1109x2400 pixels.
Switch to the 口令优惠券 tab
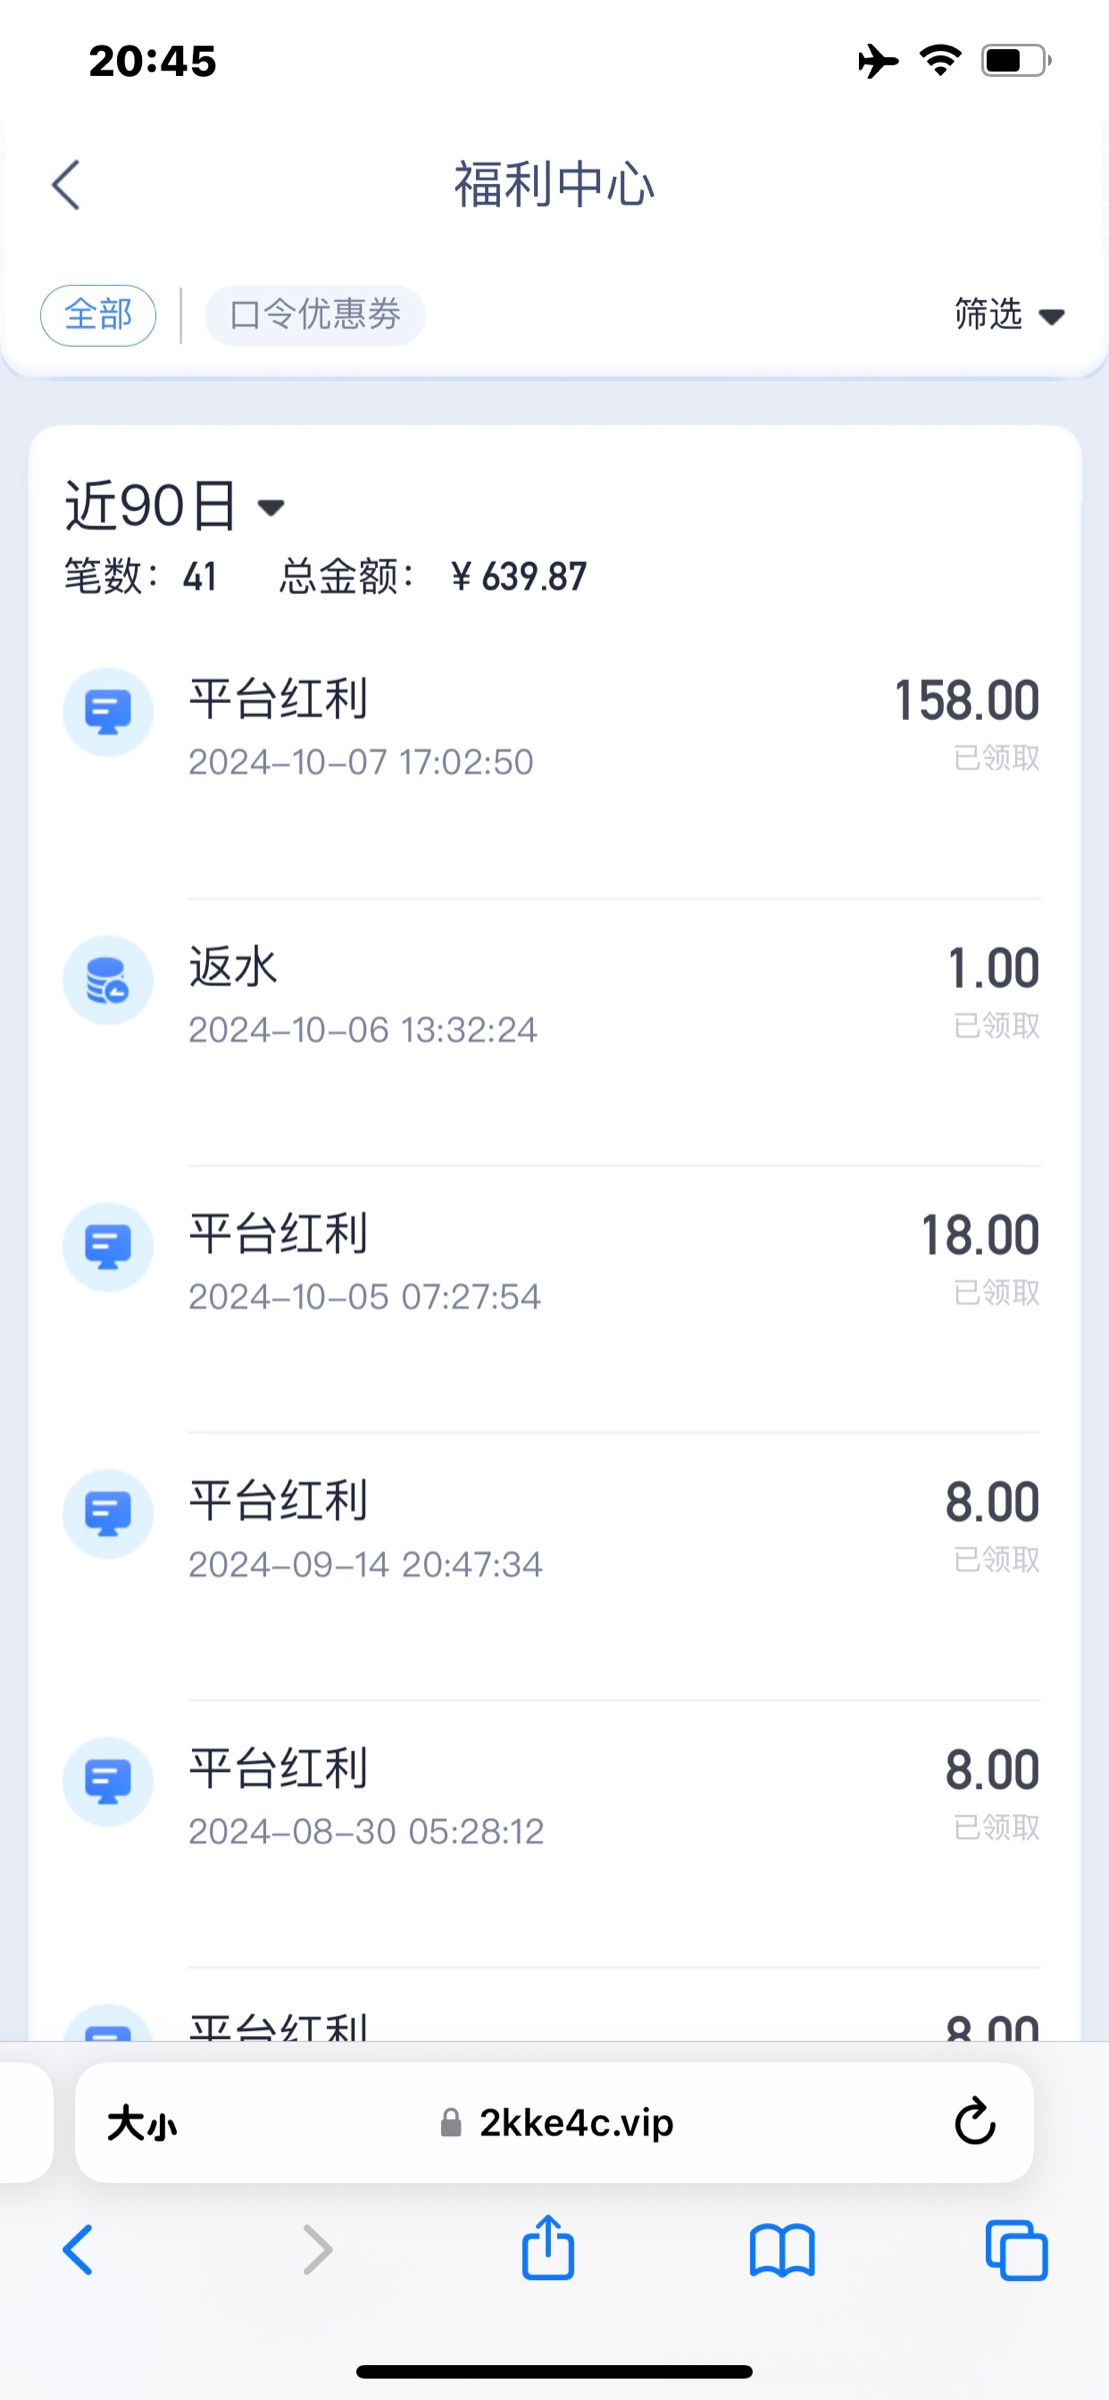pyautogui.click(x=315, y=316)
